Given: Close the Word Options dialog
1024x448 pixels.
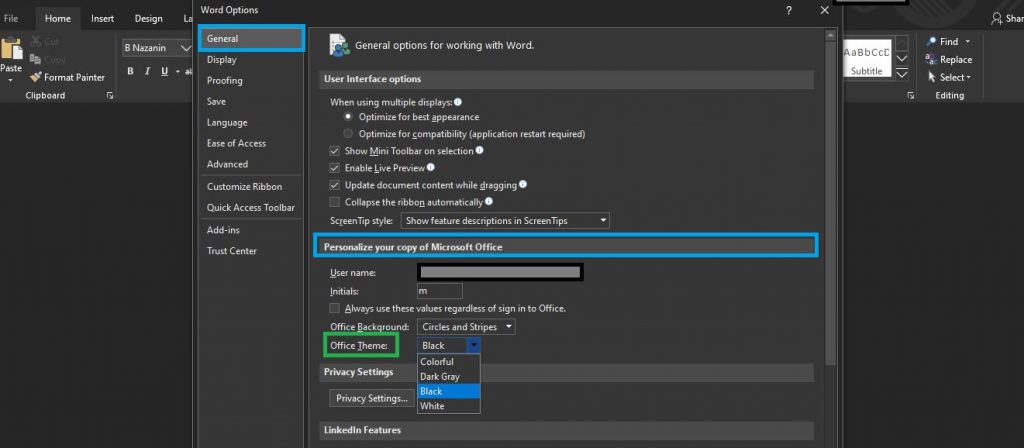Looking at the screenshot, I should click(x=825, y=10).
